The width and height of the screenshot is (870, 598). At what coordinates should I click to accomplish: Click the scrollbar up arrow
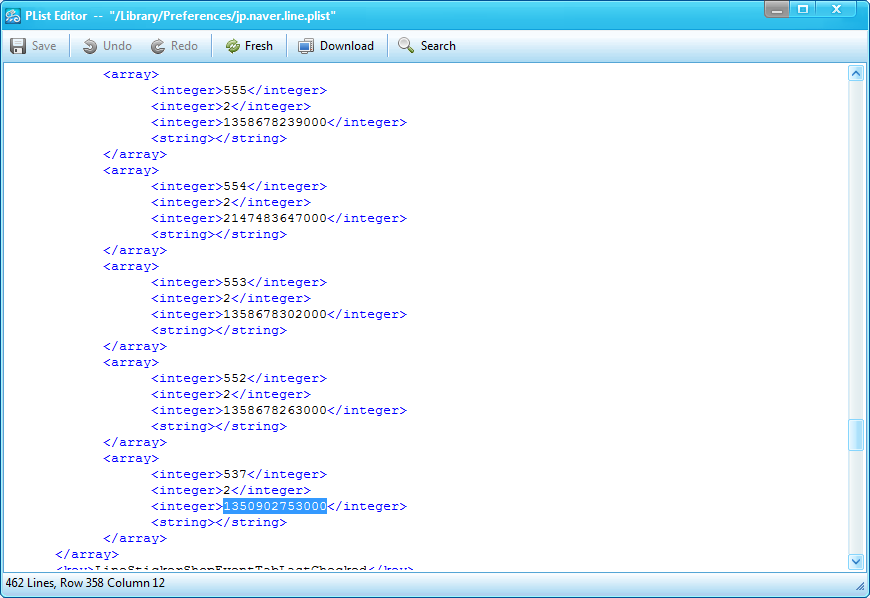[x=855, y=73]
